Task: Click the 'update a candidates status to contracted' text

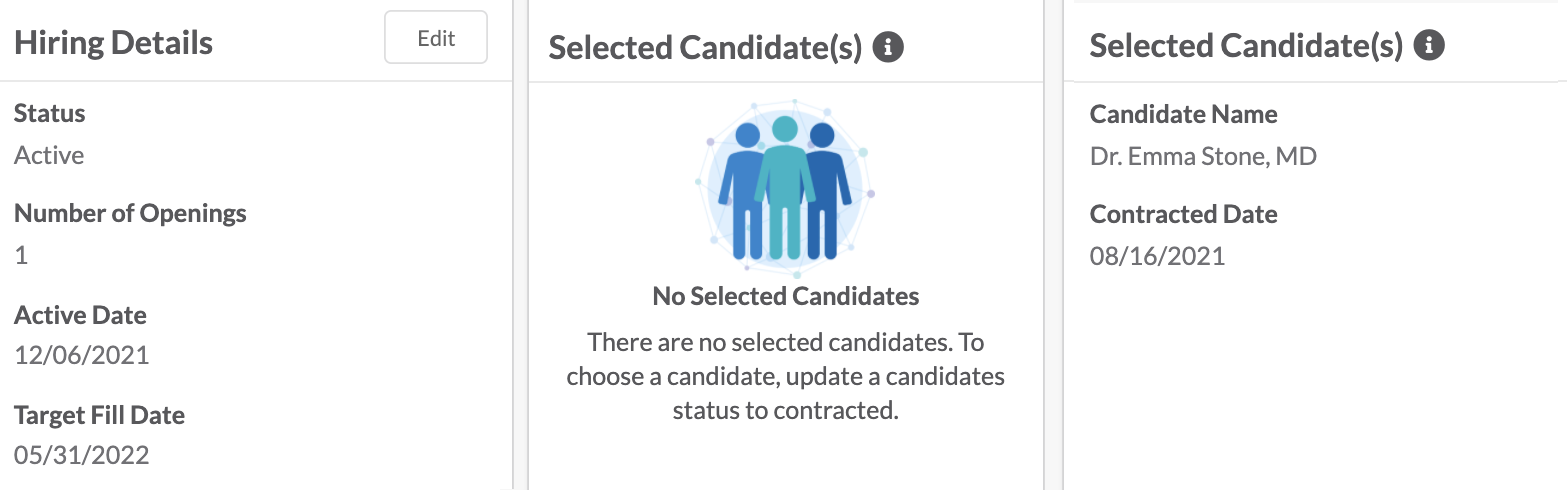Action: 837,394
